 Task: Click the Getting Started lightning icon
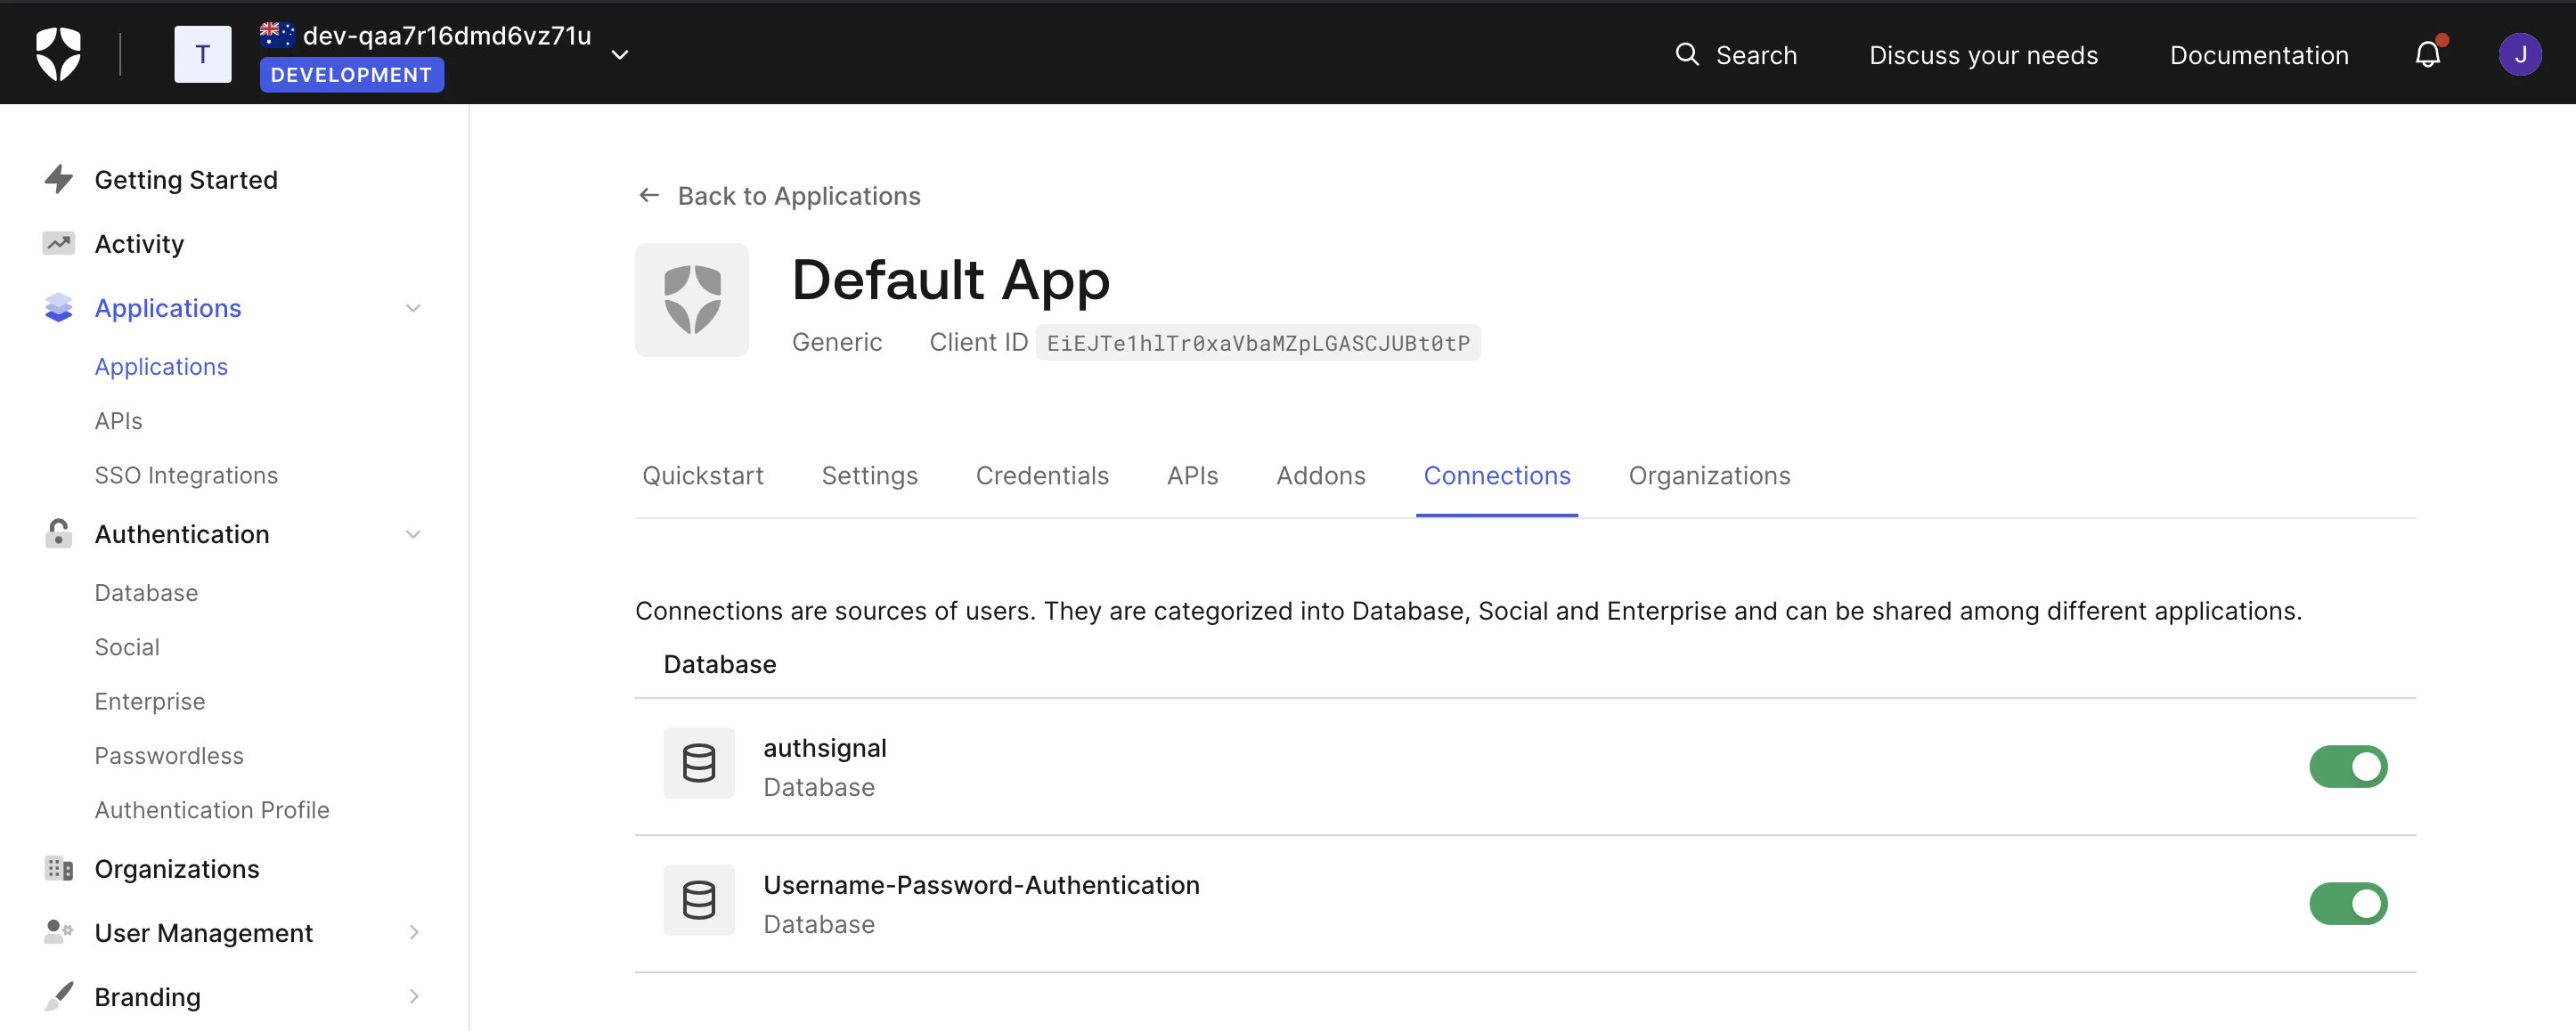point(59,179)
